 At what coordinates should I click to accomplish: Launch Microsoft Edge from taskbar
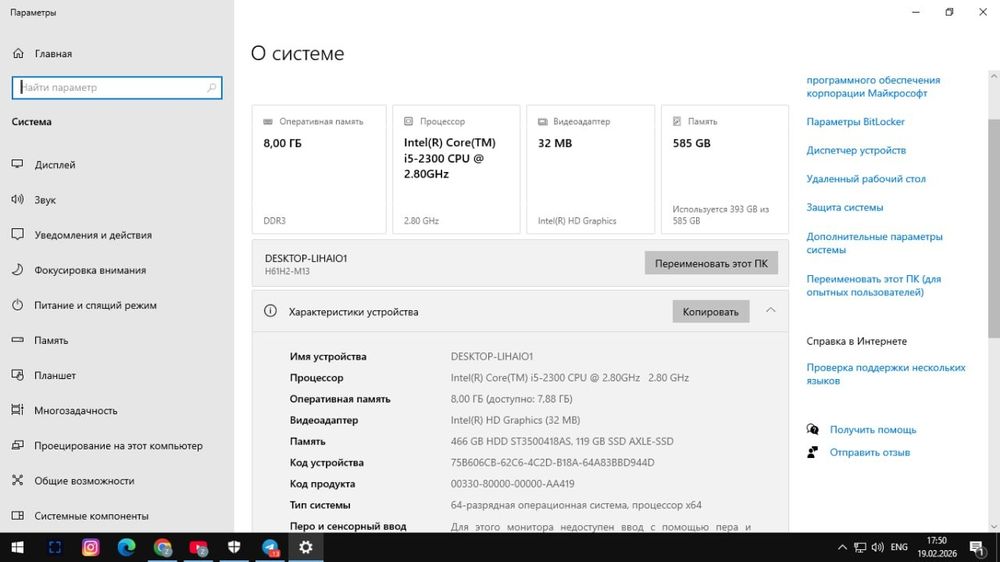126,547
